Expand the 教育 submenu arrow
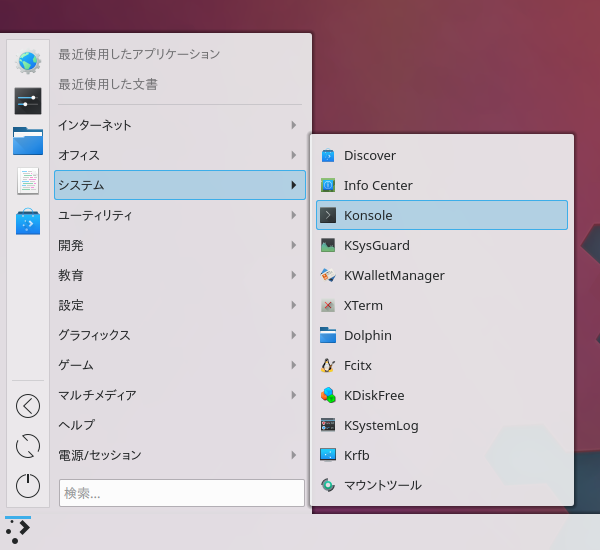Viewport: 600px width, 550px height. coord(293,275)
